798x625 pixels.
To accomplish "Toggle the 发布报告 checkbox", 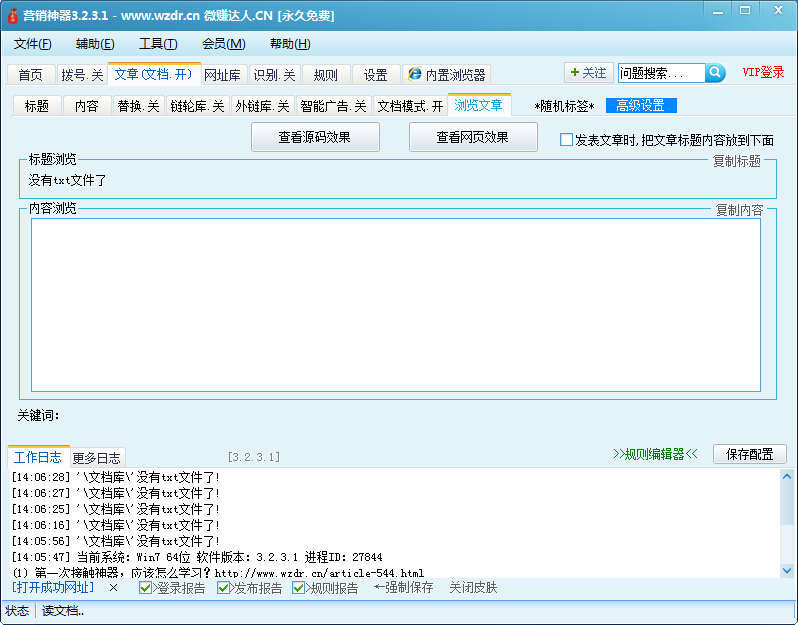I will coord(223,588).
